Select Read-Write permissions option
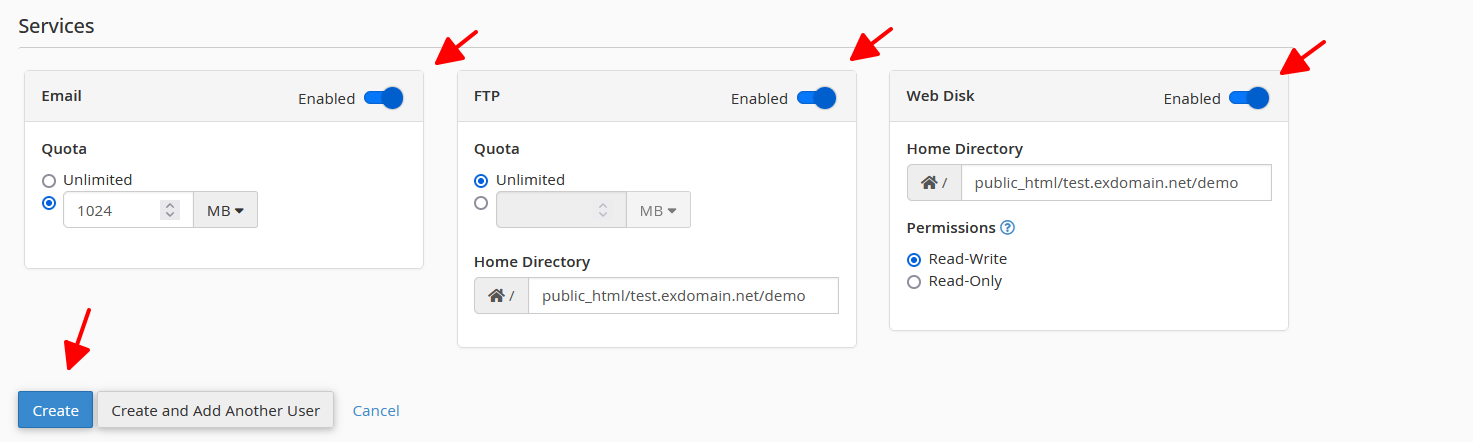 914,260
